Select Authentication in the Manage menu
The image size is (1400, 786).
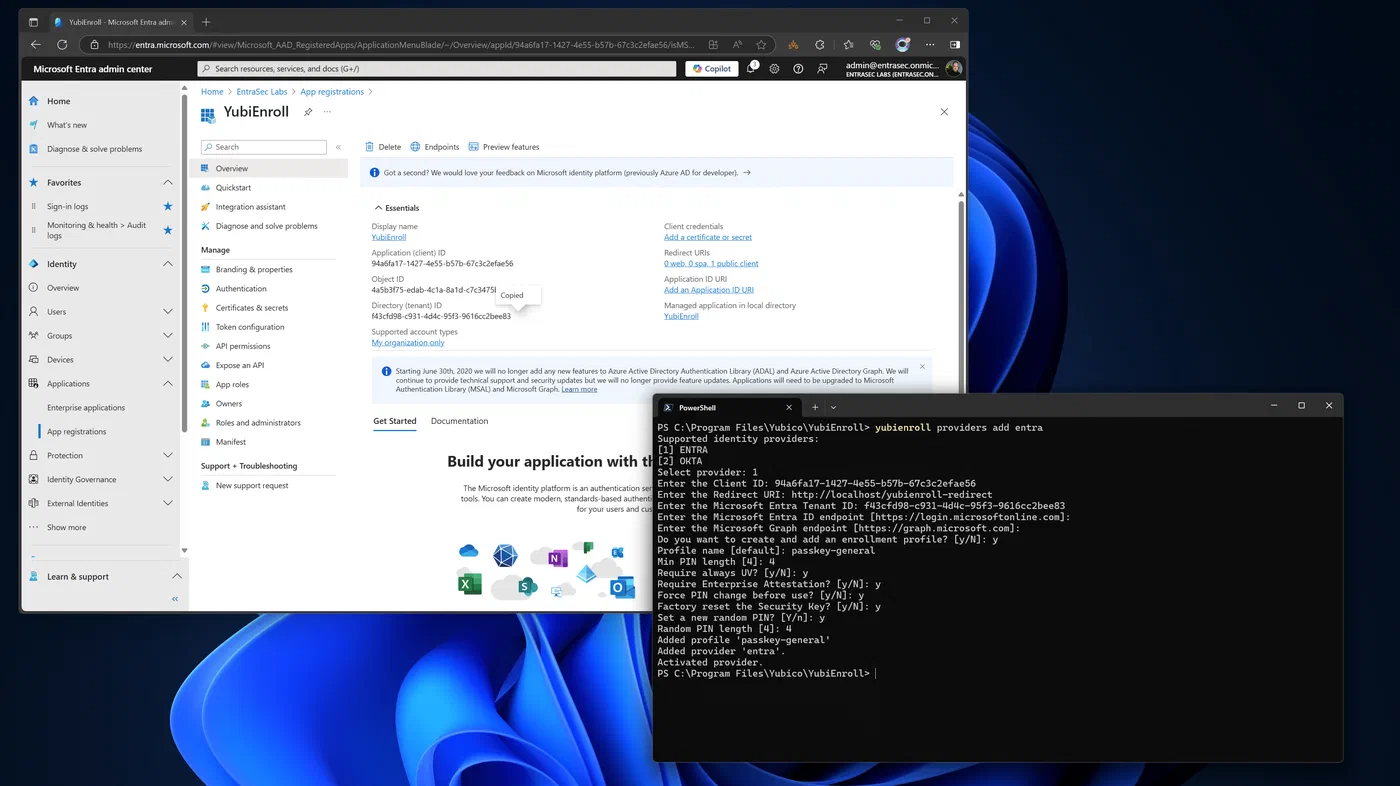(x=241, y=289)
